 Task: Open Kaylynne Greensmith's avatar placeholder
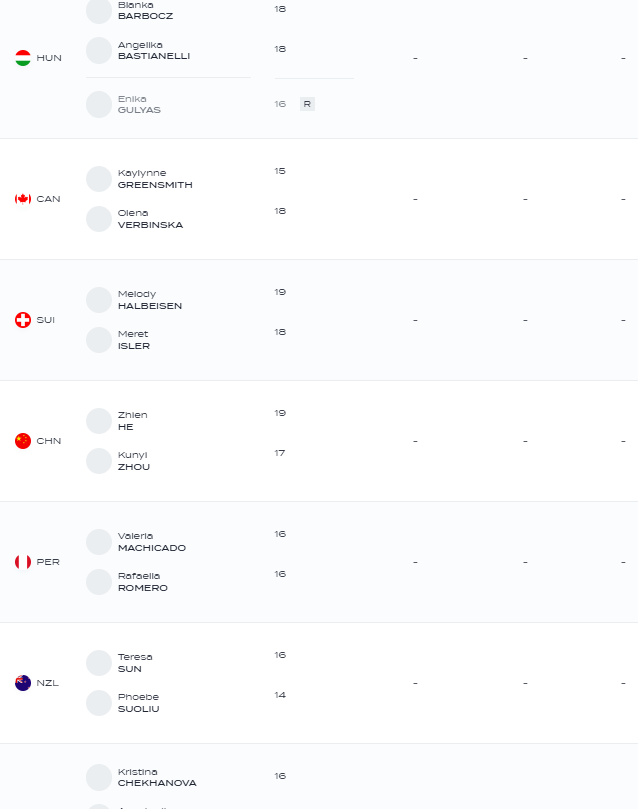99,179
